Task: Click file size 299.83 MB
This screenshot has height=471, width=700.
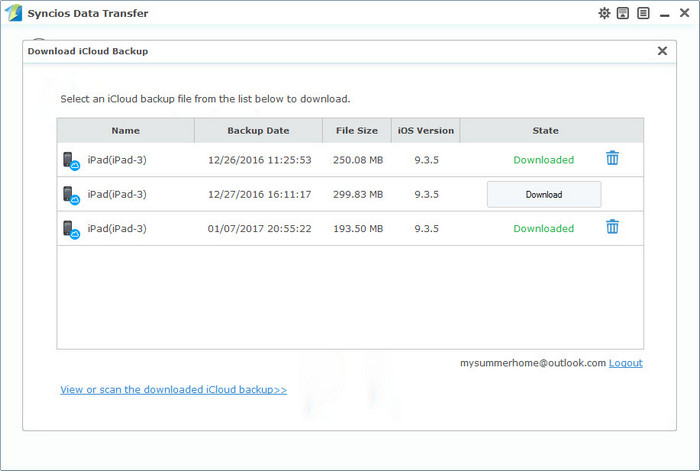Action: pos(358,194)
